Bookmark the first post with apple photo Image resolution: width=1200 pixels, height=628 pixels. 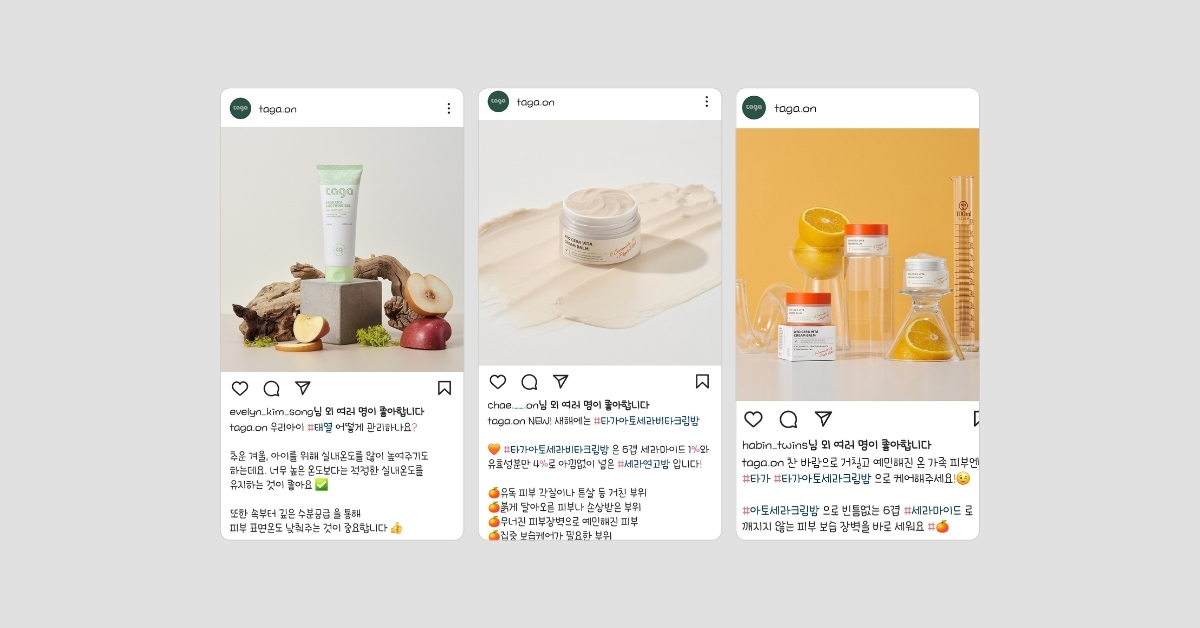click(444, 388)
